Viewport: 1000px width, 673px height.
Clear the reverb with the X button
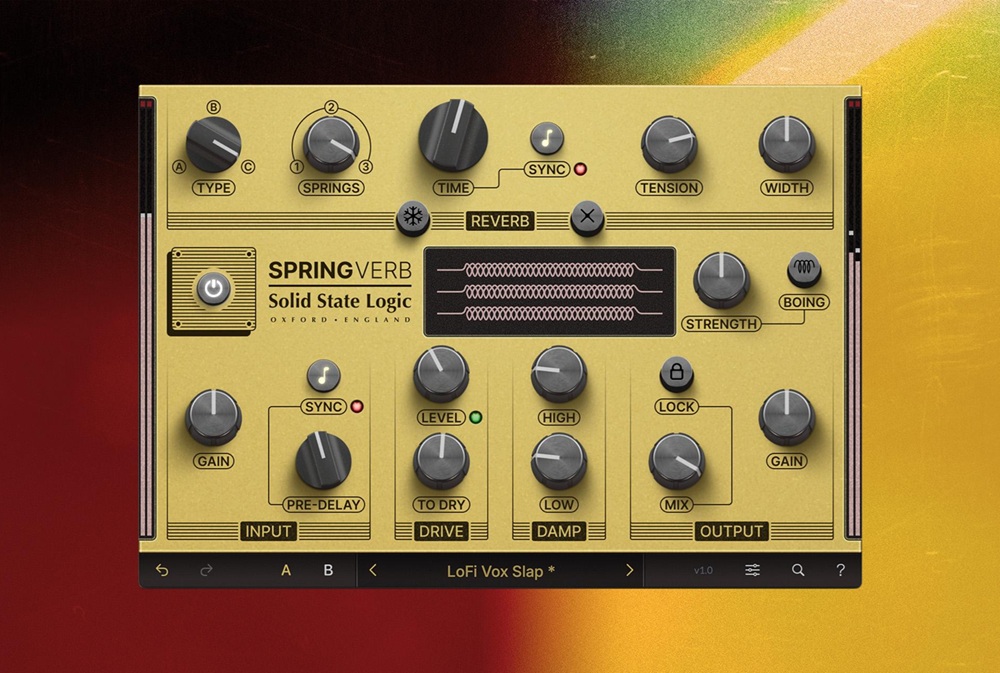click(x=587, y=216)
